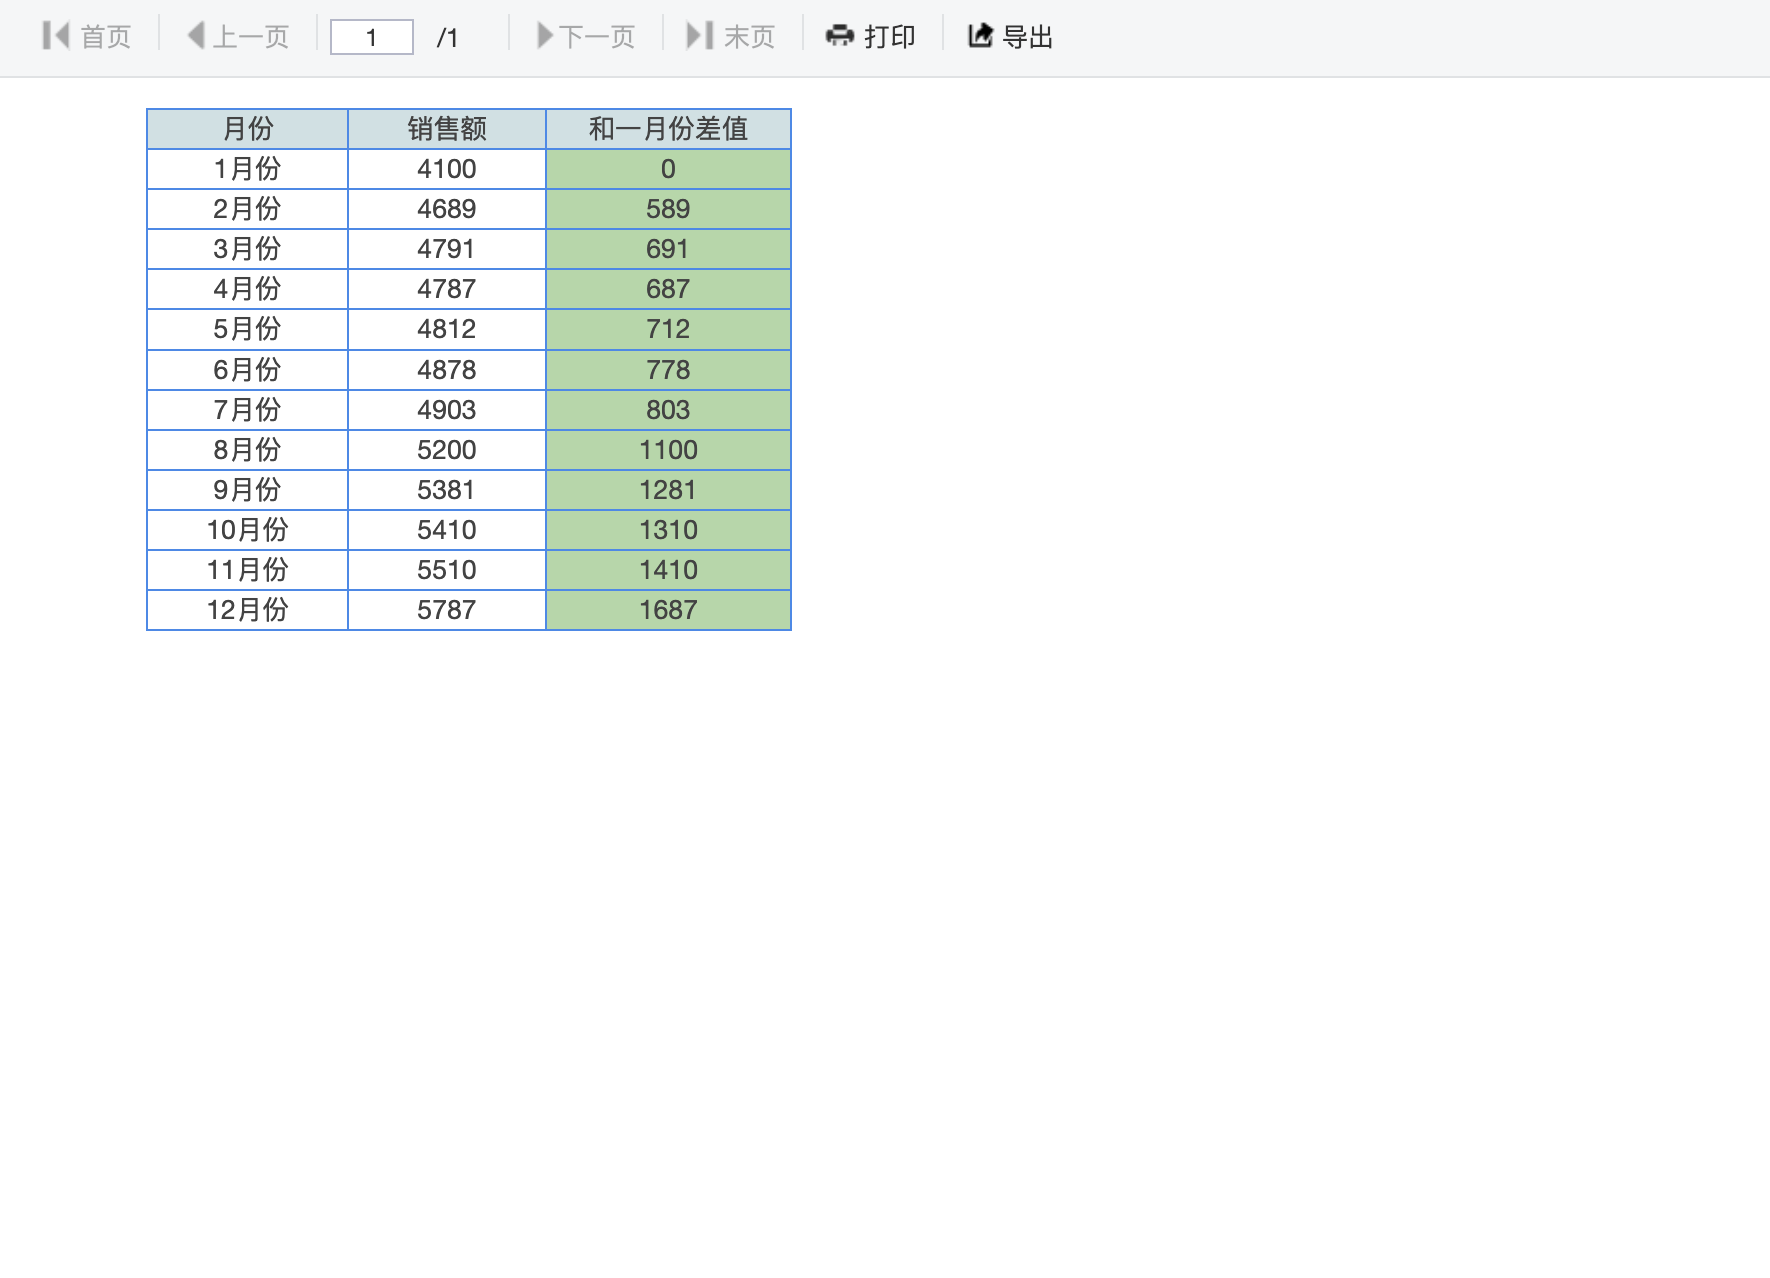The width and height of the screenshot is (1770, 1278).
Task: Click the green cell showing 803
Action: click(x=668, y=410)
